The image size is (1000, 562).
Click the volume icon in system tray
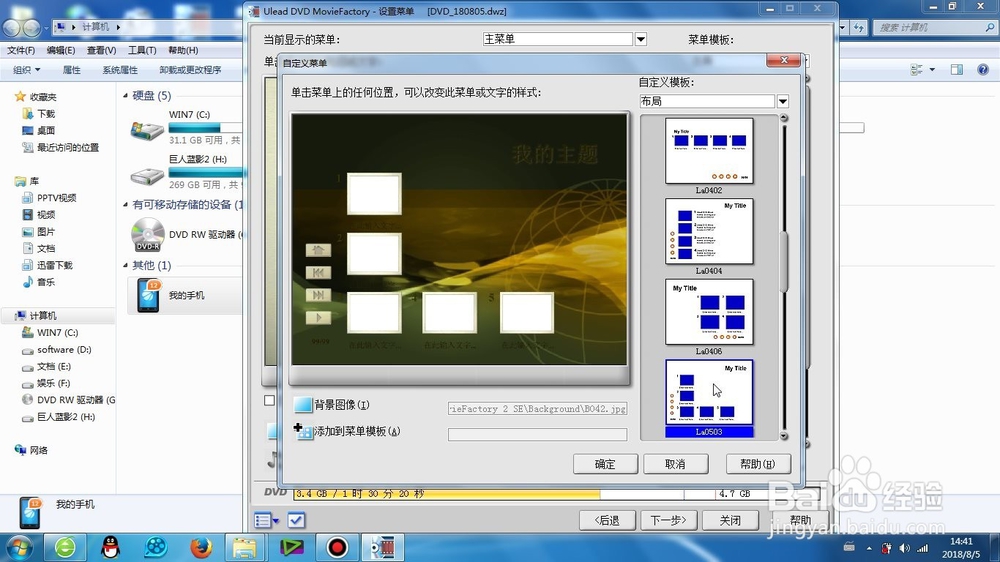point(904,548)
